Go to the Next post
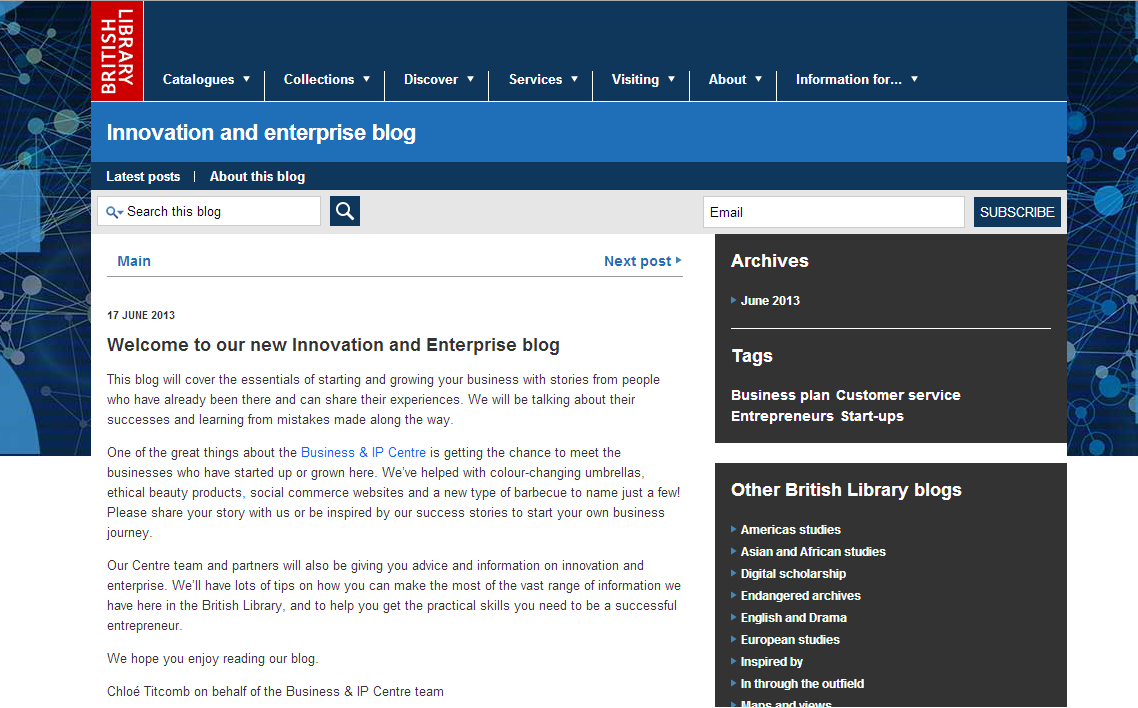 [x=642, y=261]
